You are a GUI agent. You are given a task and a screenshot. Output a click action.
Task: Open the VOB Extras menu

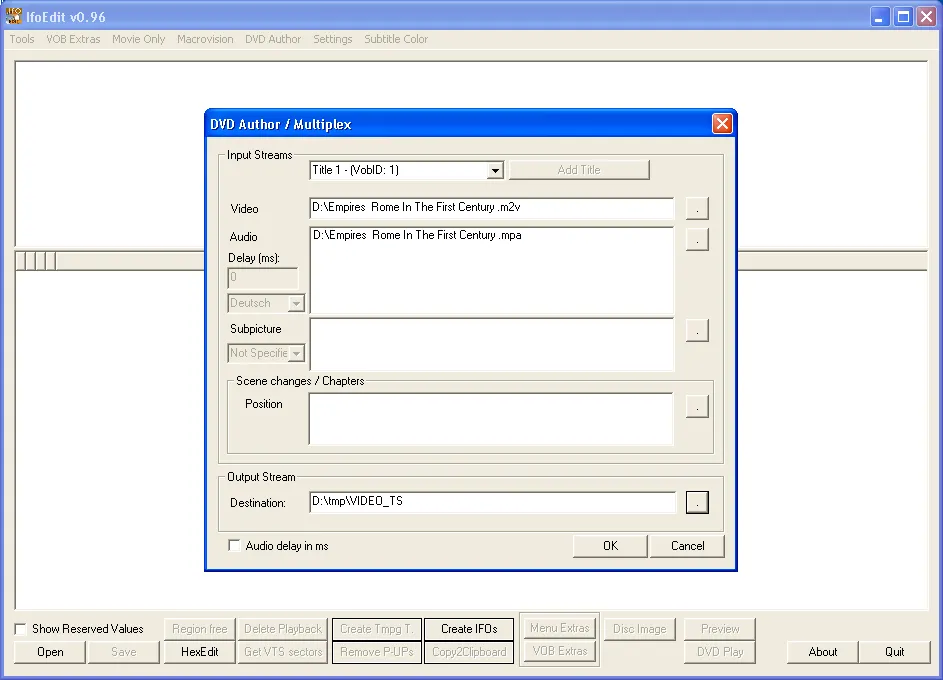(73, 39)
